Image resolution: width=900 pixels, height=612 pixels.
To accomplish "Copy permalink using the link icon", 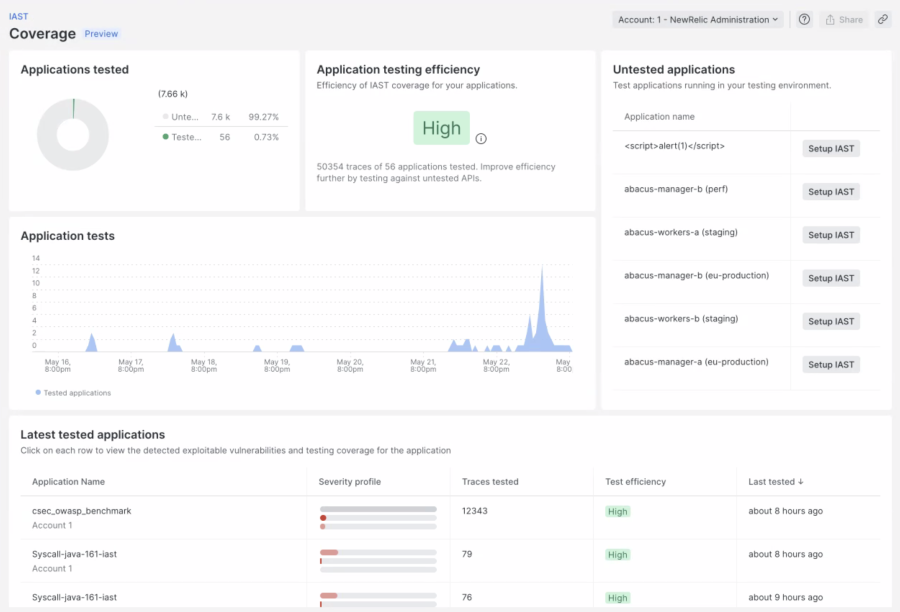I will (882, 19).
